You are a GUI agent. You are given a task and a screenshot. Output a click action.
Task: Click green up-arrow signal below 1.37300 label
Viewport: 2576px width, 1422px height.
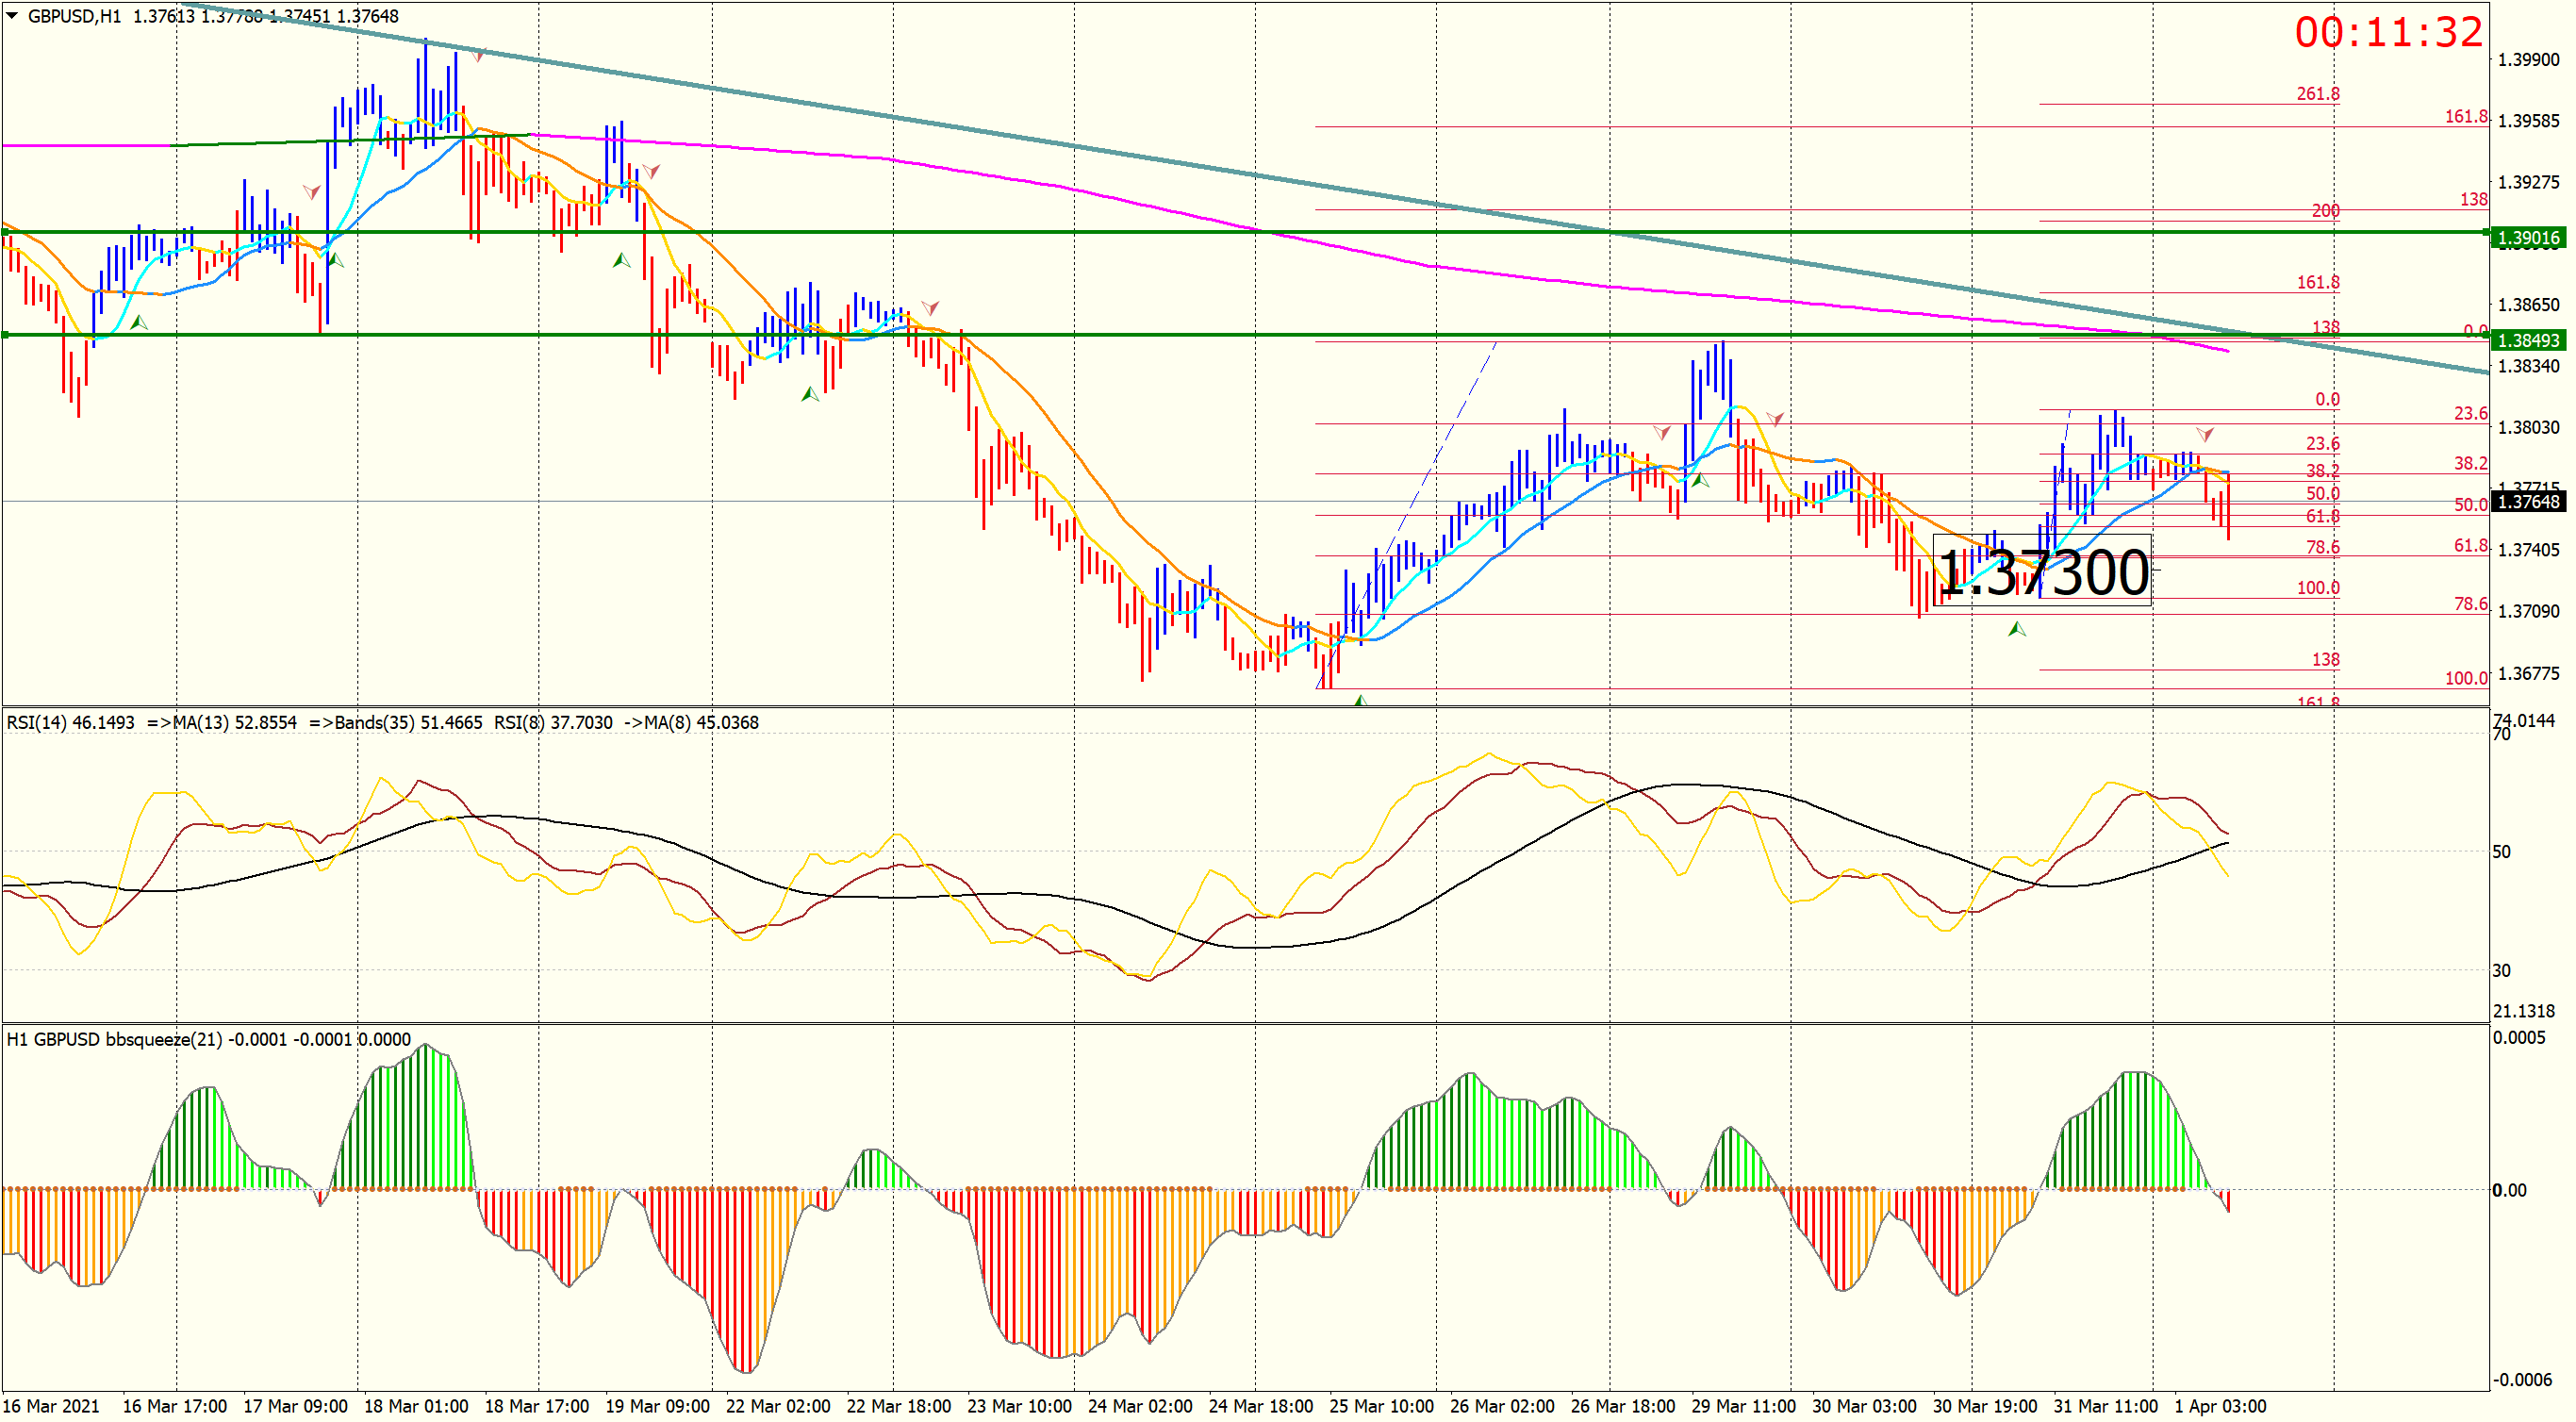[2016, 629]
